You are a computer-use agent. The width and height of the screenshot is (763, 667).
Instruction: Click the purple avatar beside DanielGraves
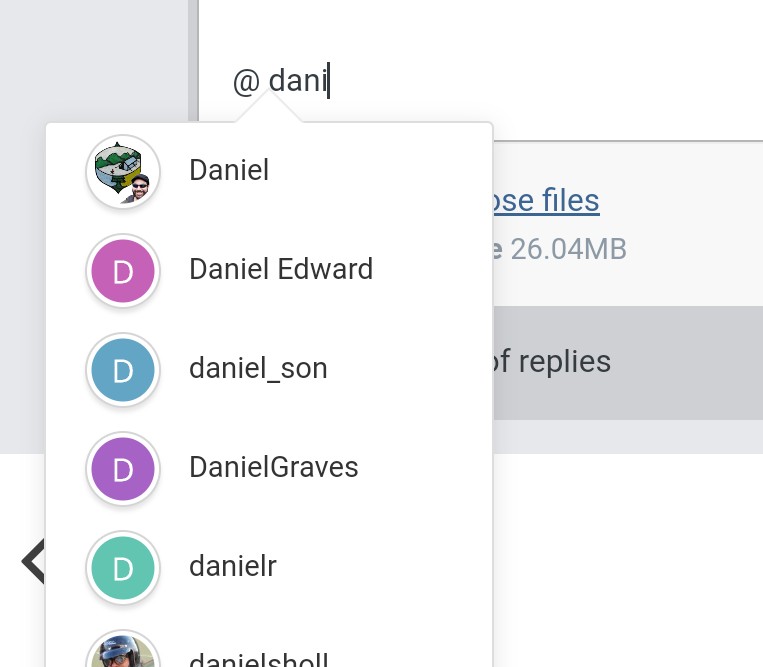tap(123, 468)
